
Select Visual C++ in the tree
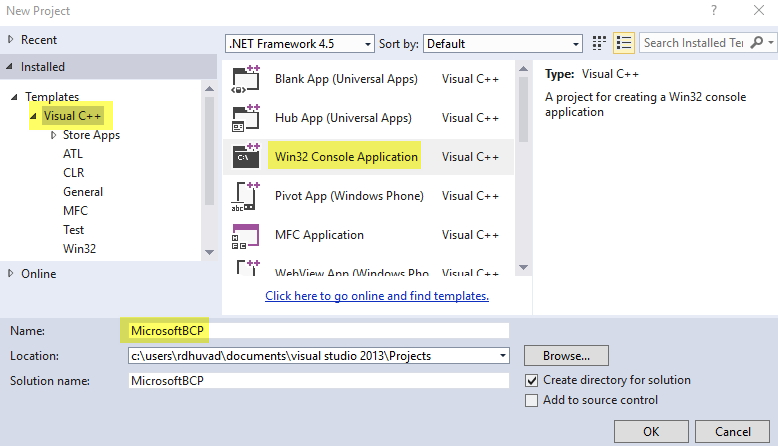click(x=72, y=116)
